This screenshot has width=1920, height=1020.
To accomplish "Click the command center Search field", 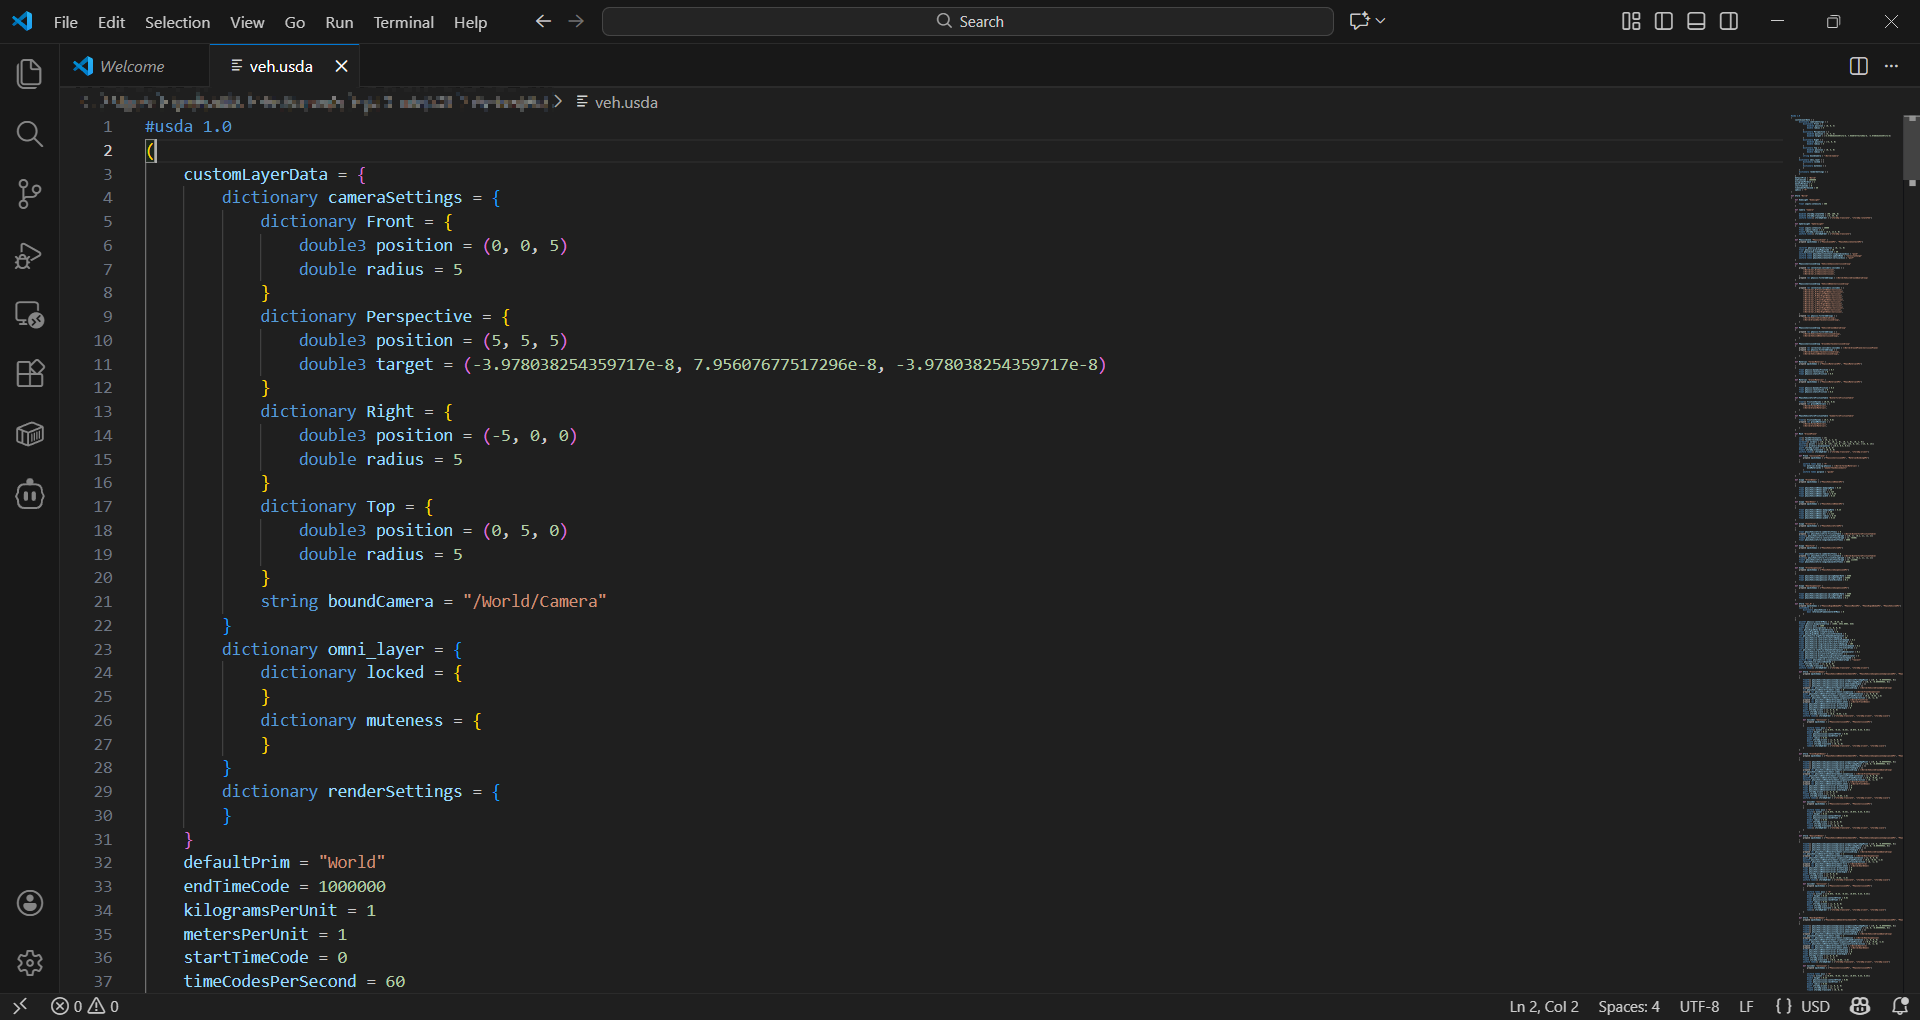I will pyautogui.click(x=968, y=21).
